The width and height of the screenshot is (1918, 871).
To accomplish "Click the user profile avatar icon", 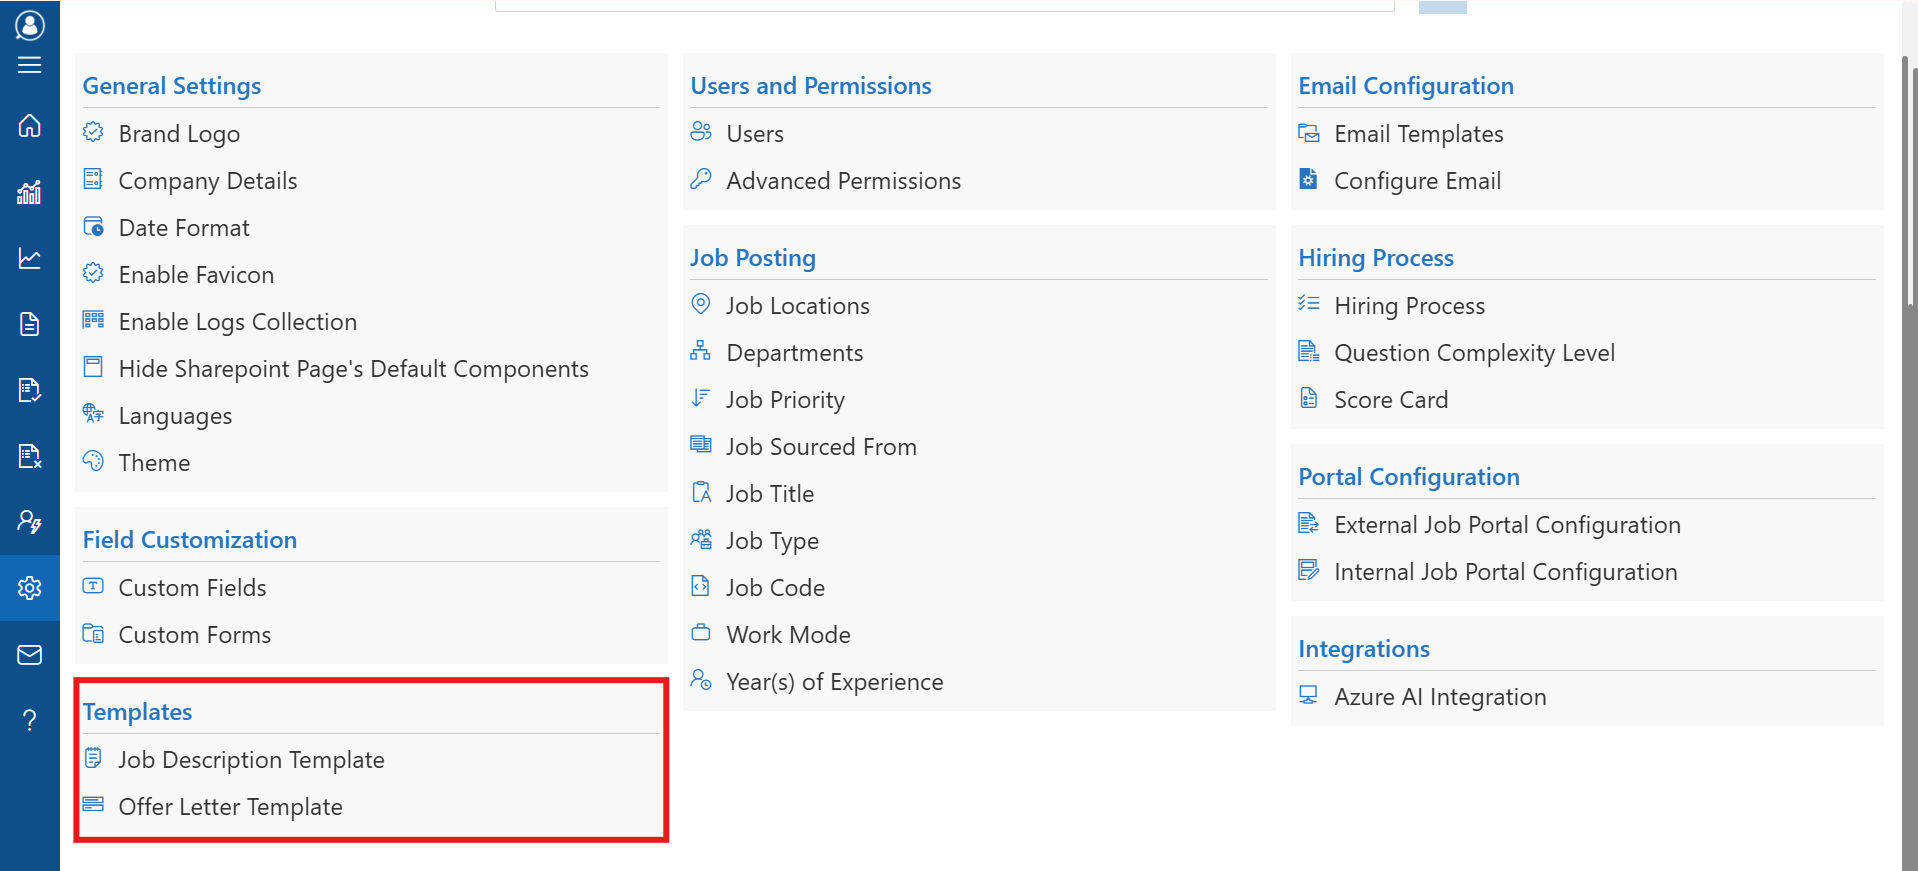I will click(30, 25).
